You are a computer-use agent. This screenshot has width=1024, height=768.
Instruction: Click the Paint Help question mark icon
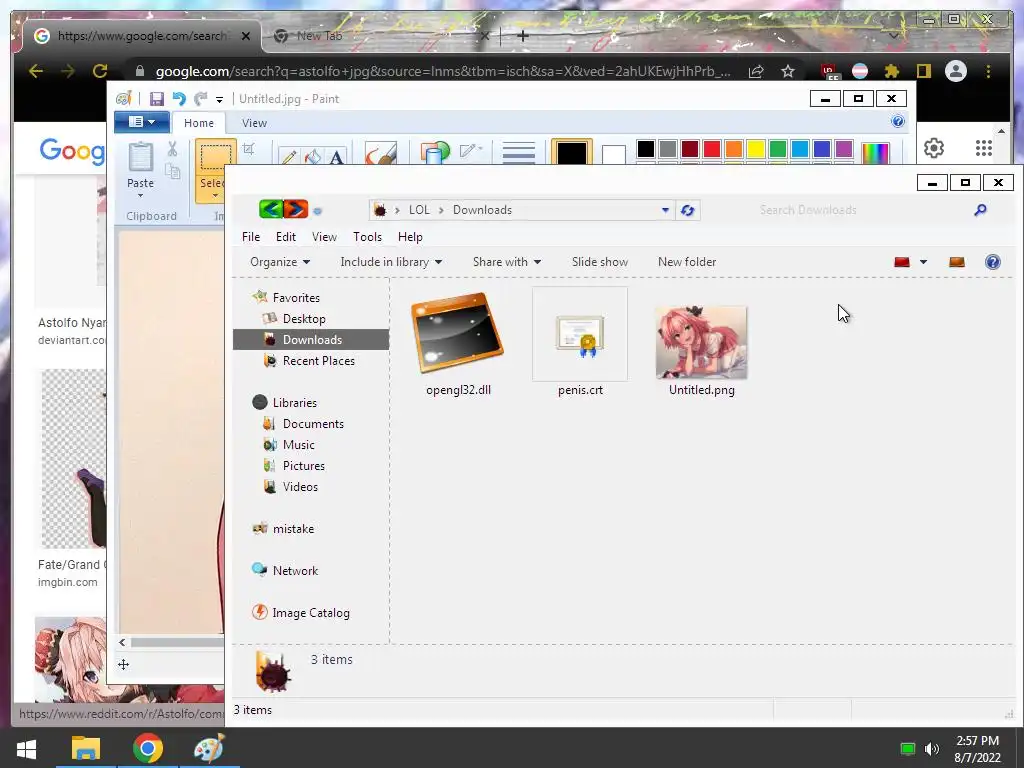(898, 121)
